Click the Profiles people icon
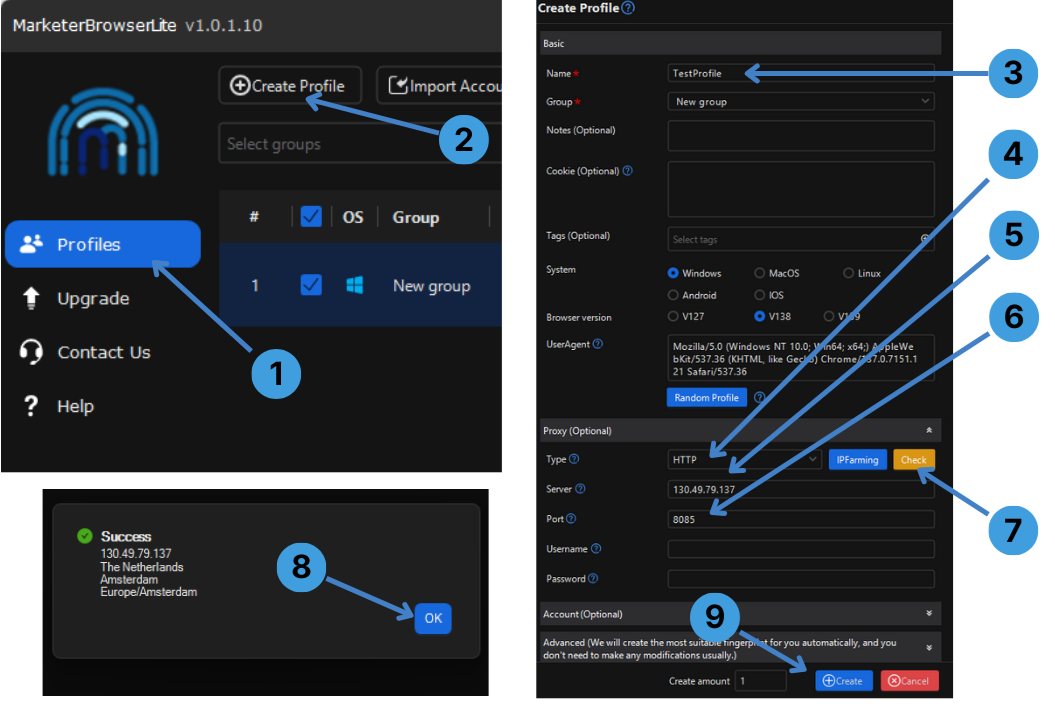Image resolution: width=1055 pixels, height=706 pixels. tap(31, 244)
